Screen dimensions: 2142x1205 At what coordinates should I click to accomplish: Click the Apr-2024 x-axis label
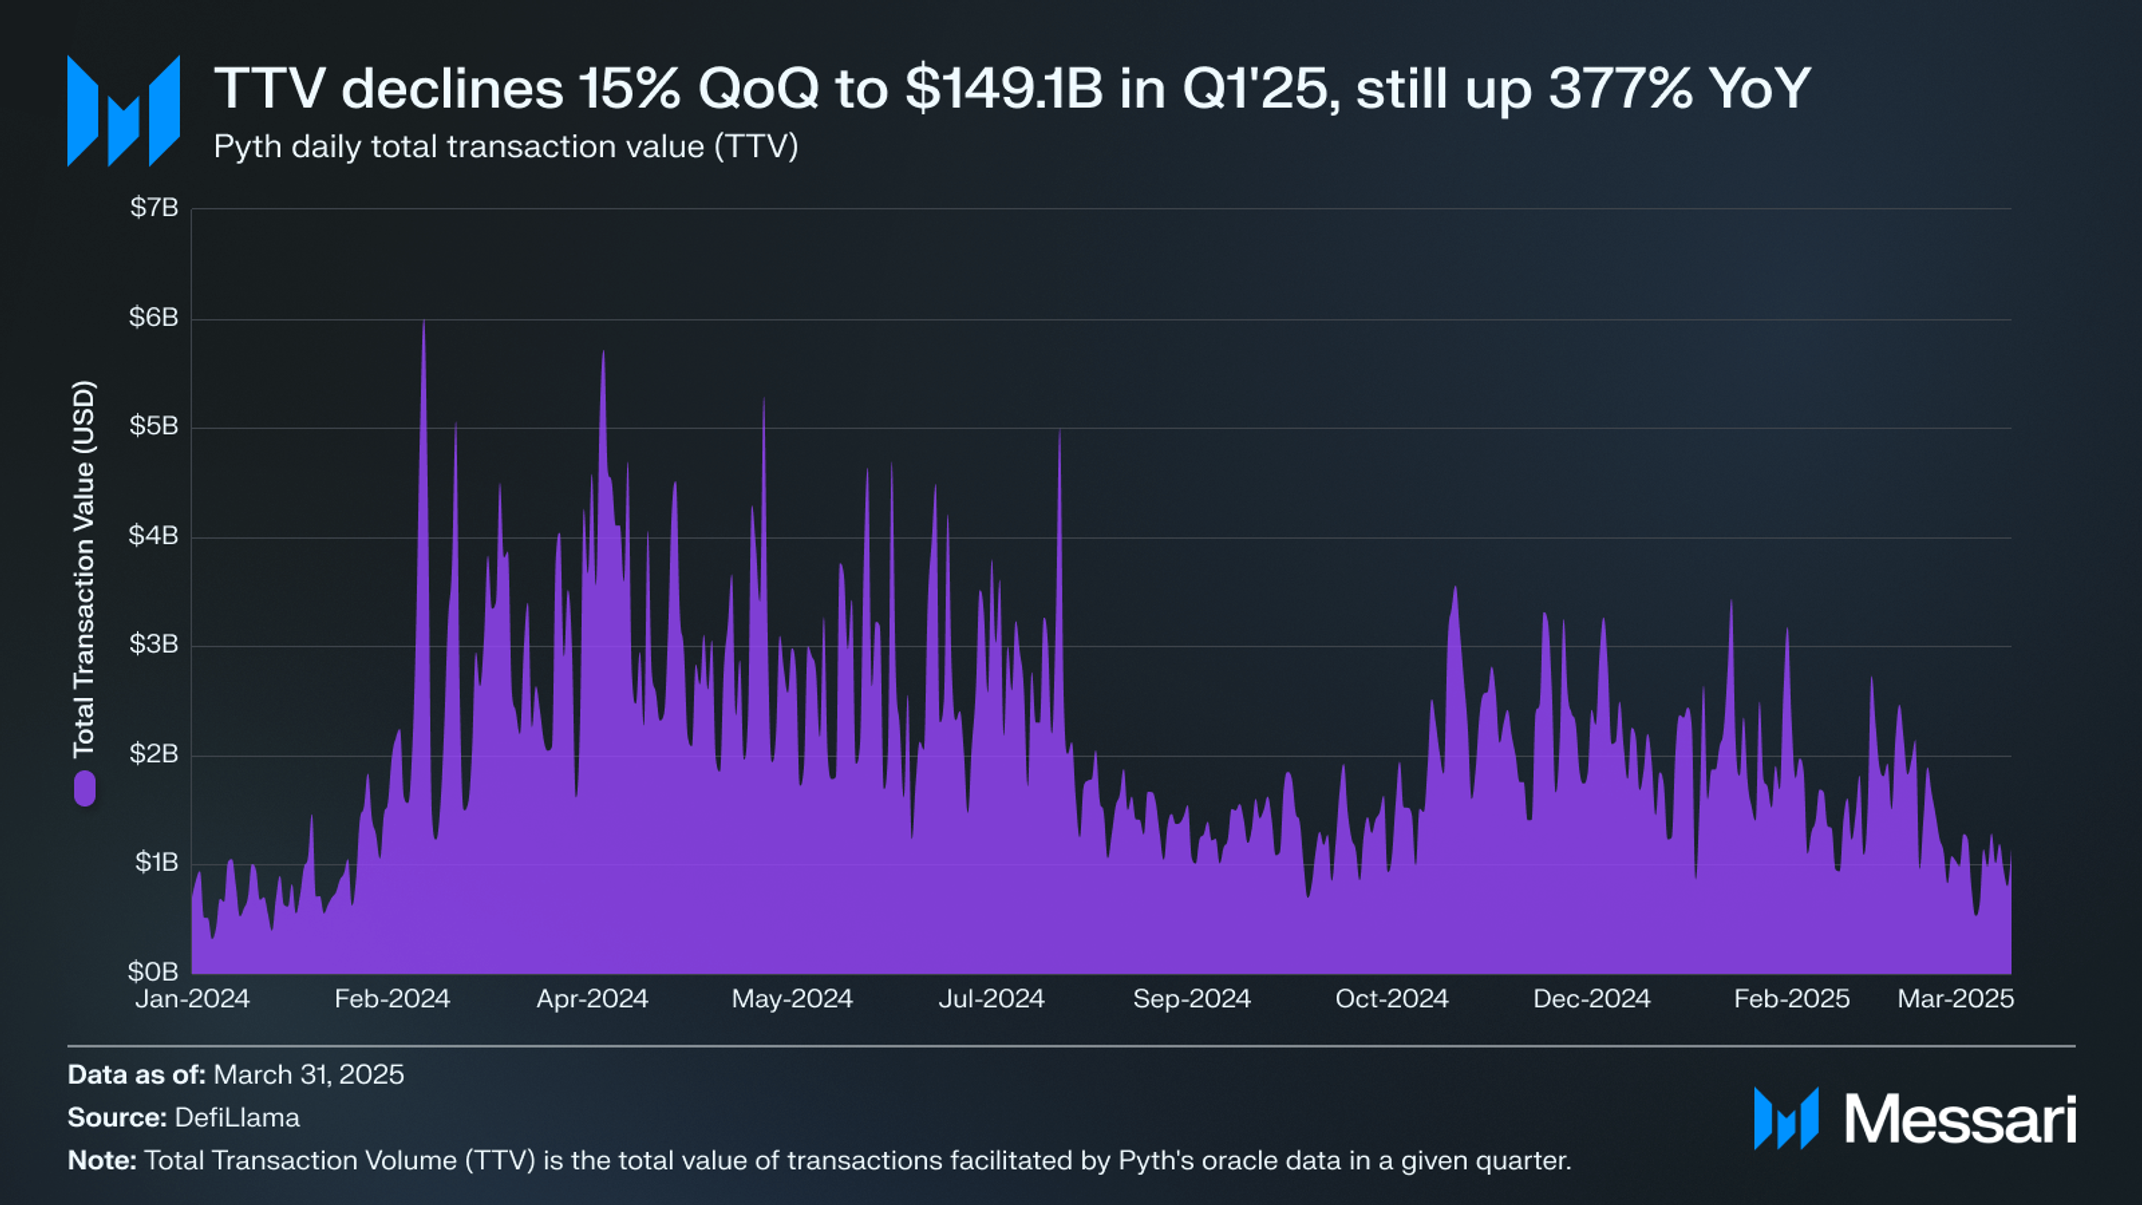[x=592, y=999]
